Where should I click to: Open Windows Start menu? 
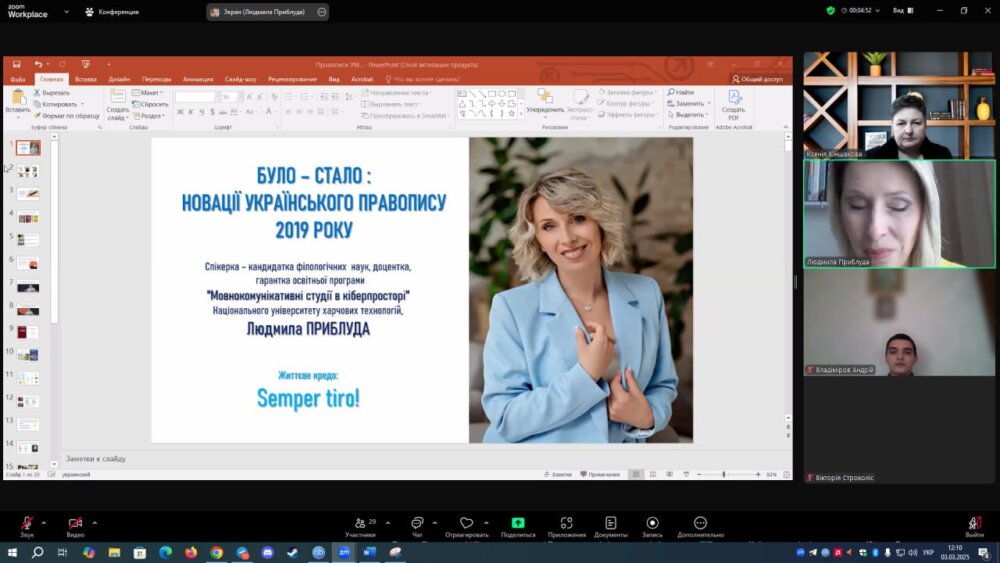(11, 552)
